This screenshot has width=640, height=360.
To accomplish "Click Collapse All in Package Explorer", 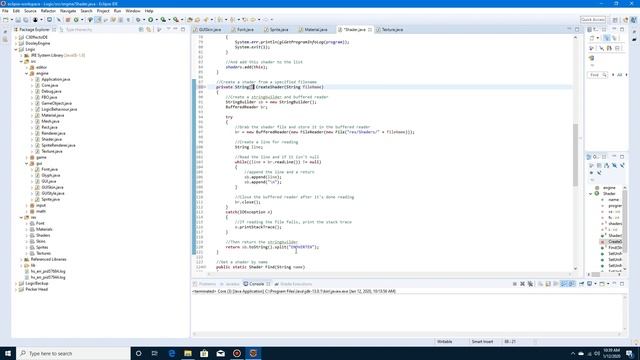I will point(141,29).
